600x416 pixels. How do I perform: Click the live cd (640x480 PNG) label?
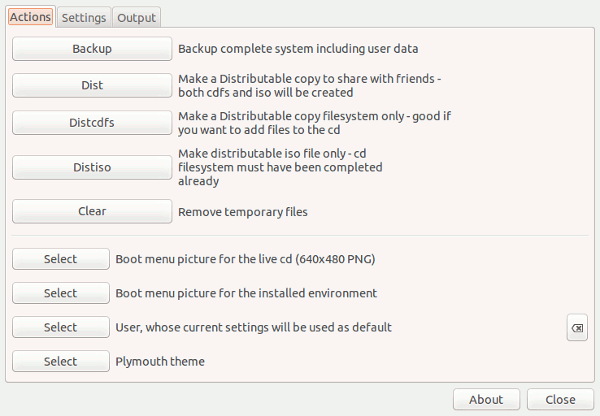tap(245, 259)
